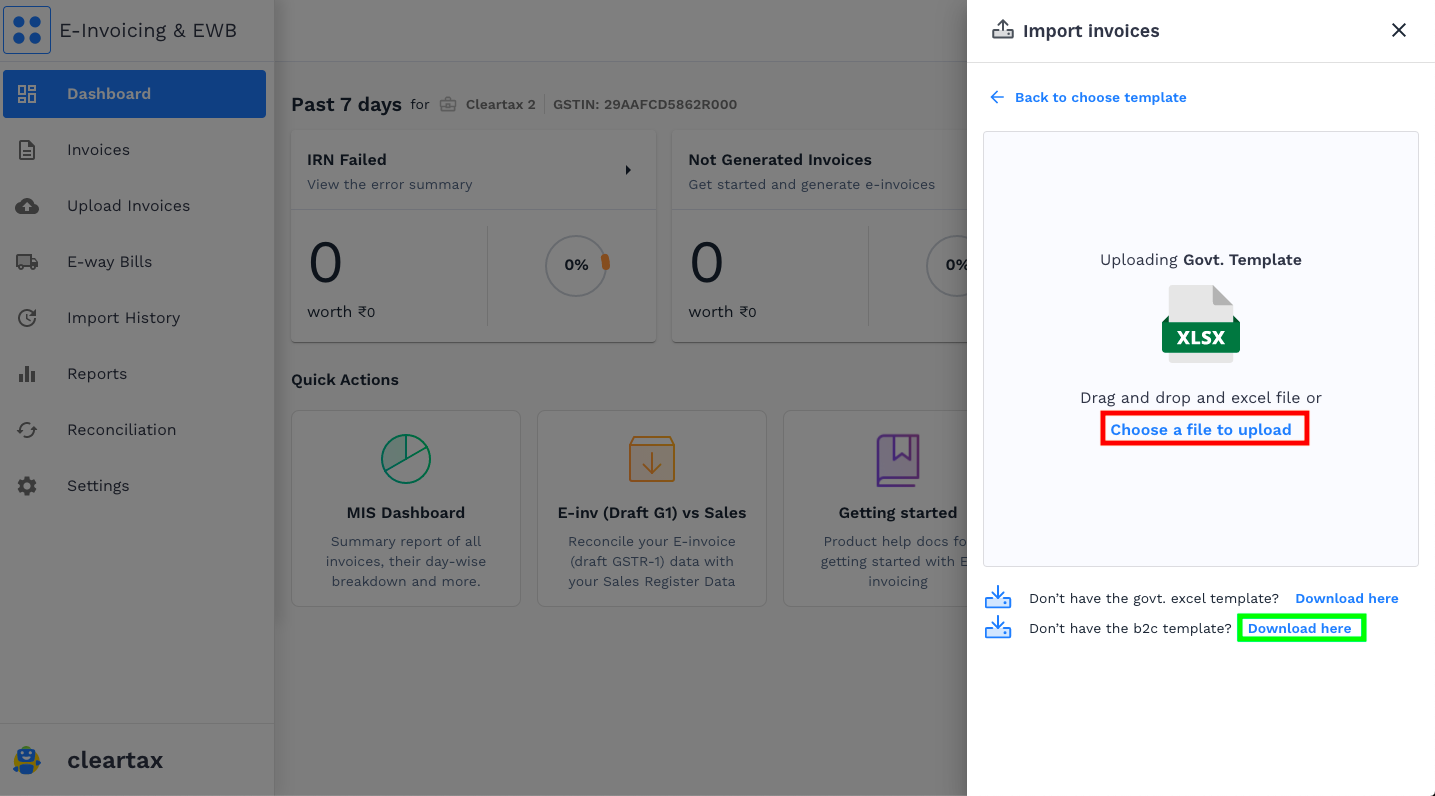Click Choose a file to upload link
Image resolution: width=1435 pixels, height=796 pixels.
click(x=1201, y=430)
